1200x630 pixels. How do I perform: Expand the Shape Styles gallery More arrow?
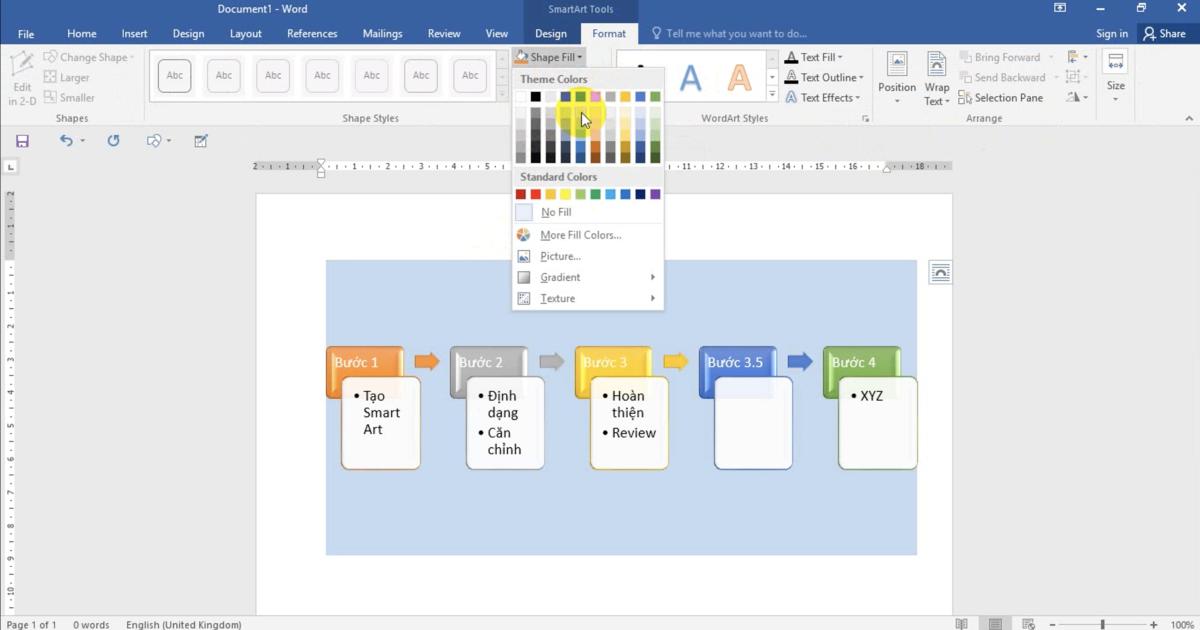(502, 94)
